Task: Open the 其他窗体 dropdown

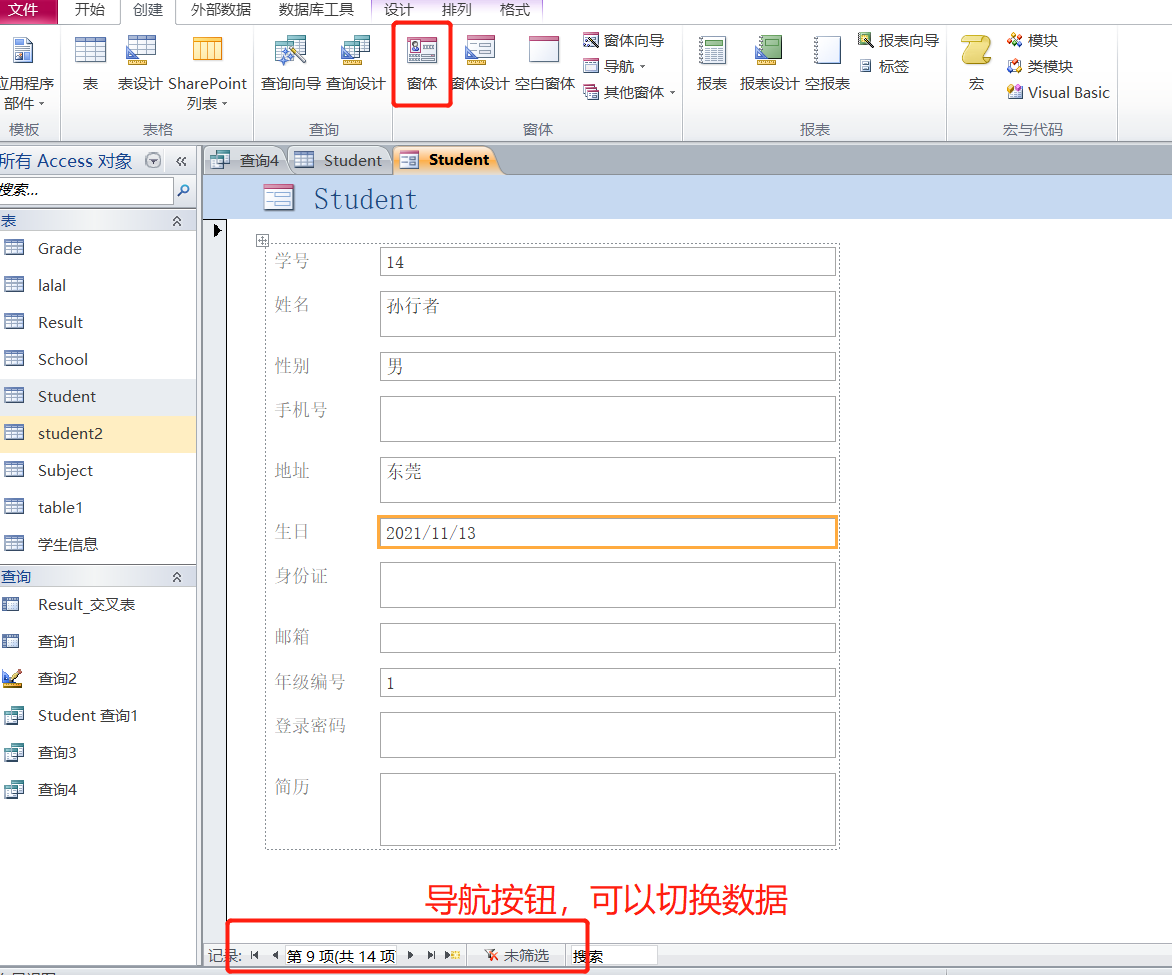Action: [x=629, y=92]
